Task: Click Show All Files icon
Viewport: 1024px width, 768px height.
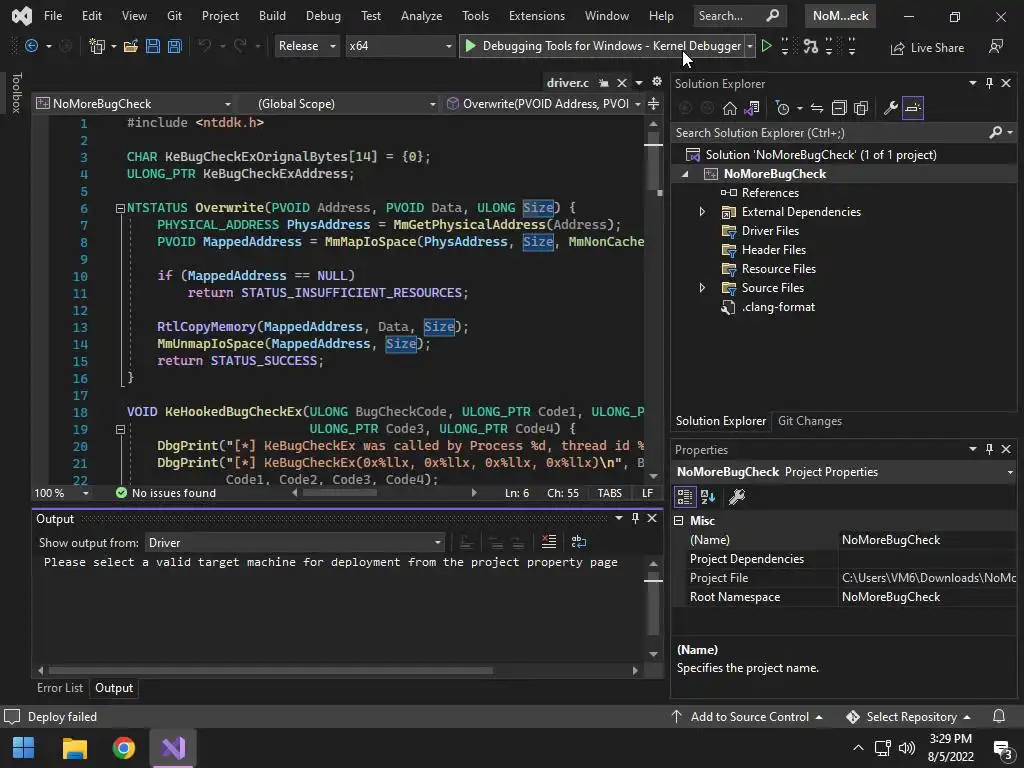Action: click(x=861, y=108)
